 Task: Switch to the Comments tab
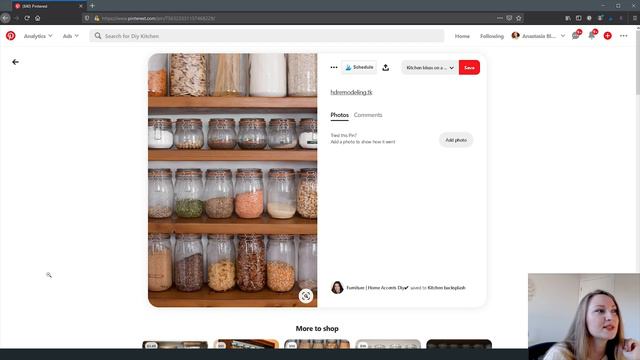pos(368,115)
